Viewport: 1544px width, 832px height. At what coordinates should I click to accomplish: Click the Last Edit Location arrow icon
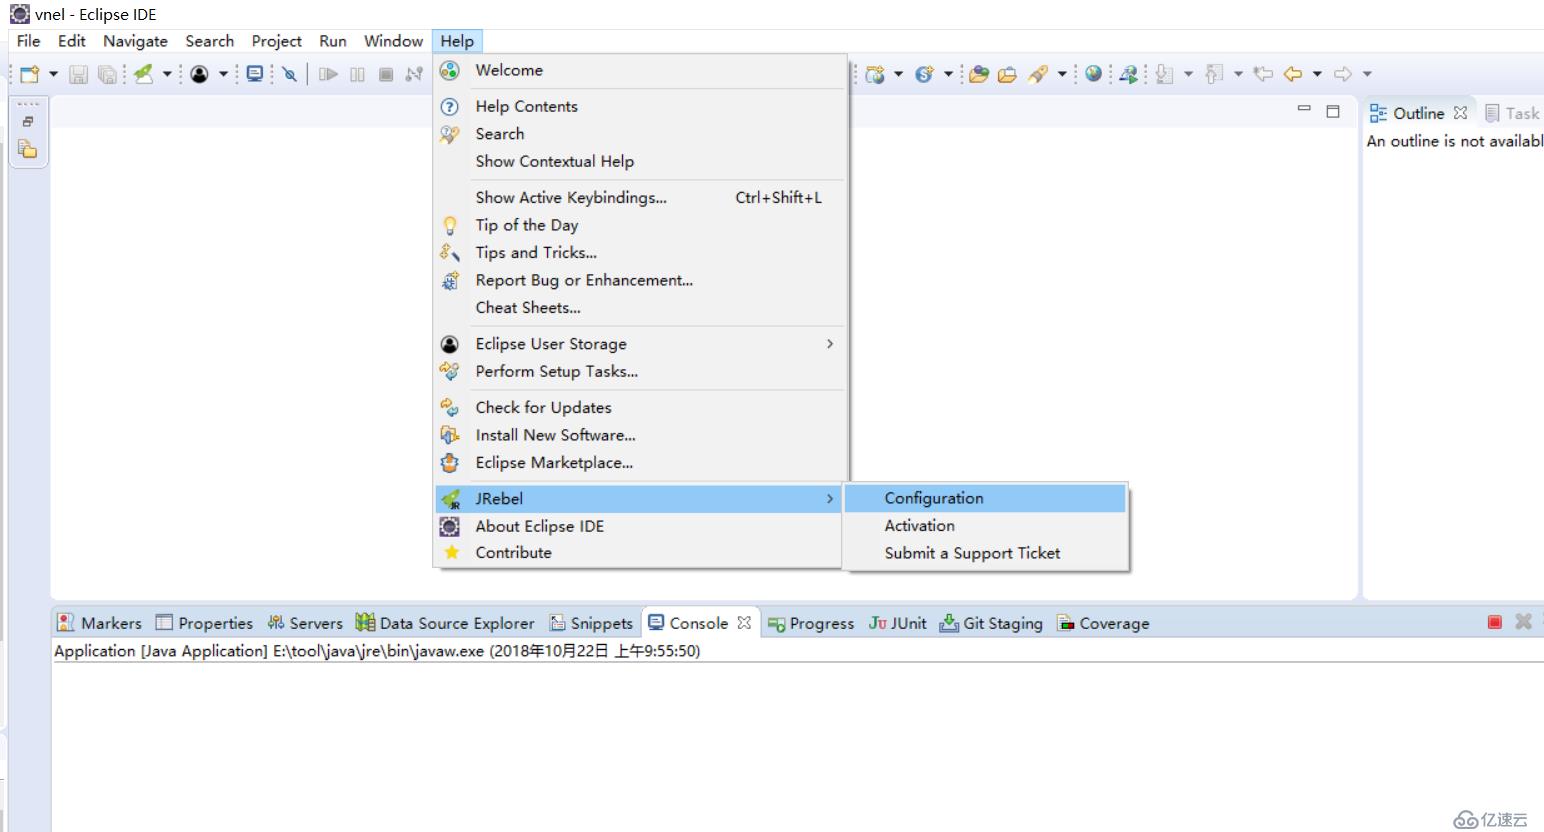tap(1264, 74)
